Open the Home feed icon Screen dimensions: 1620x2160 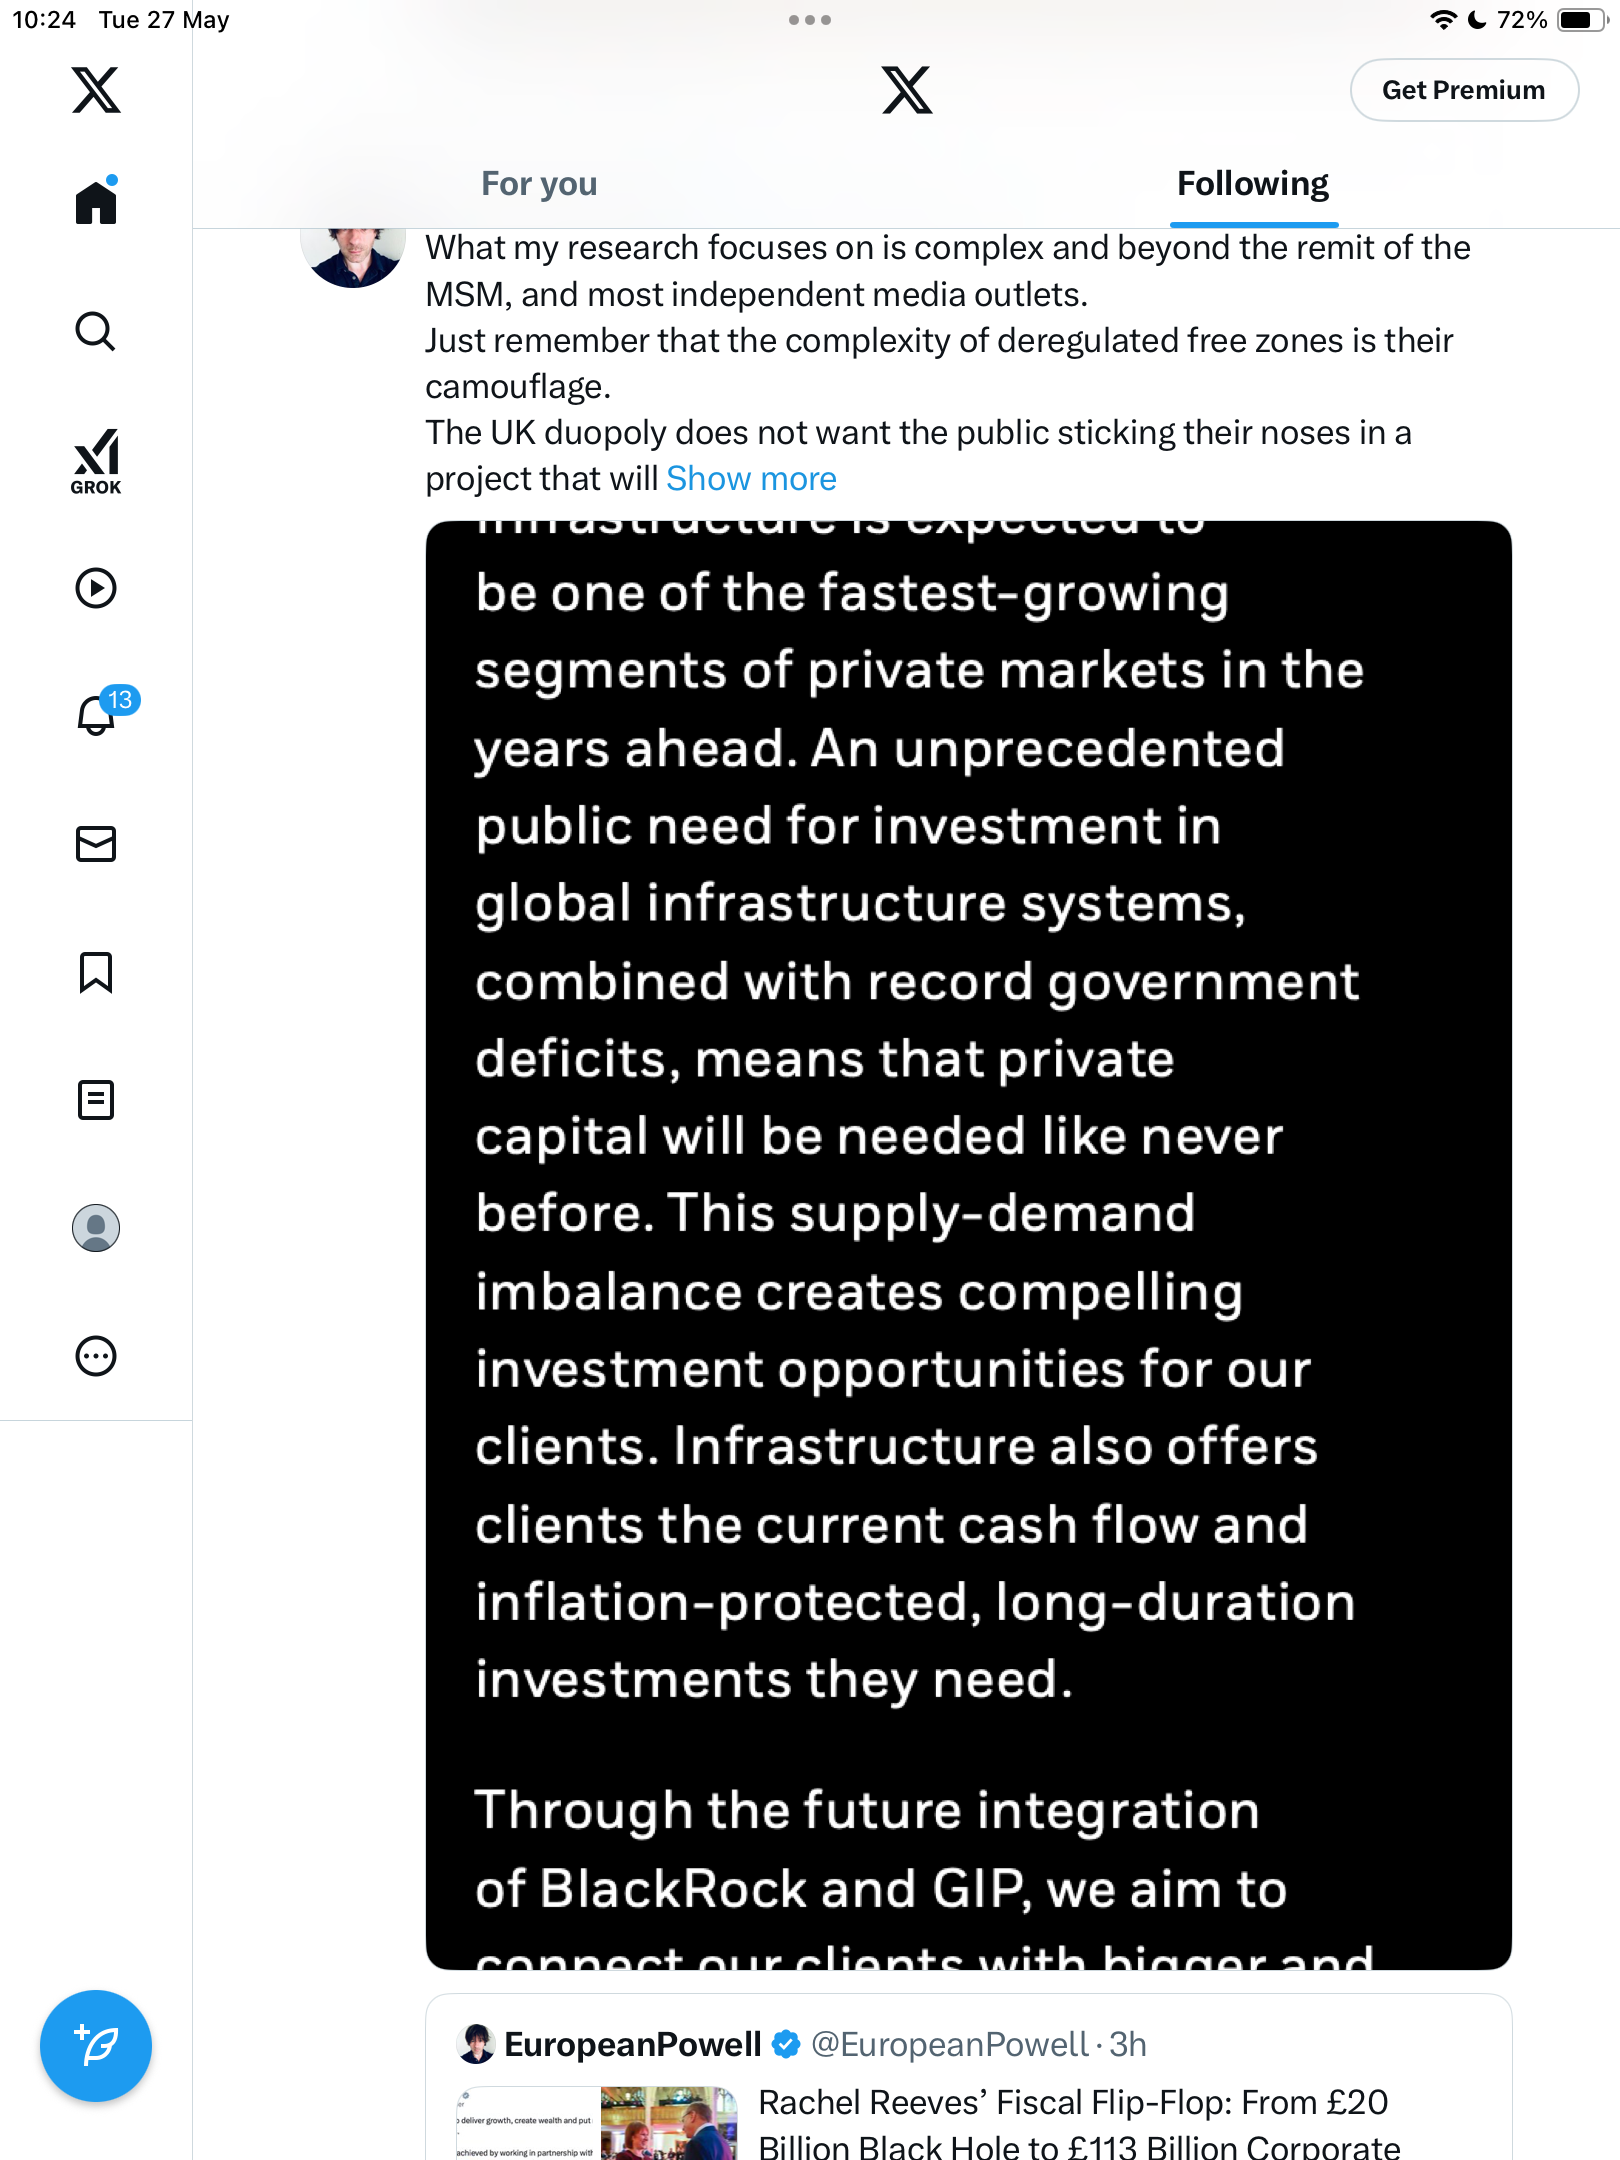click(96, 202)
